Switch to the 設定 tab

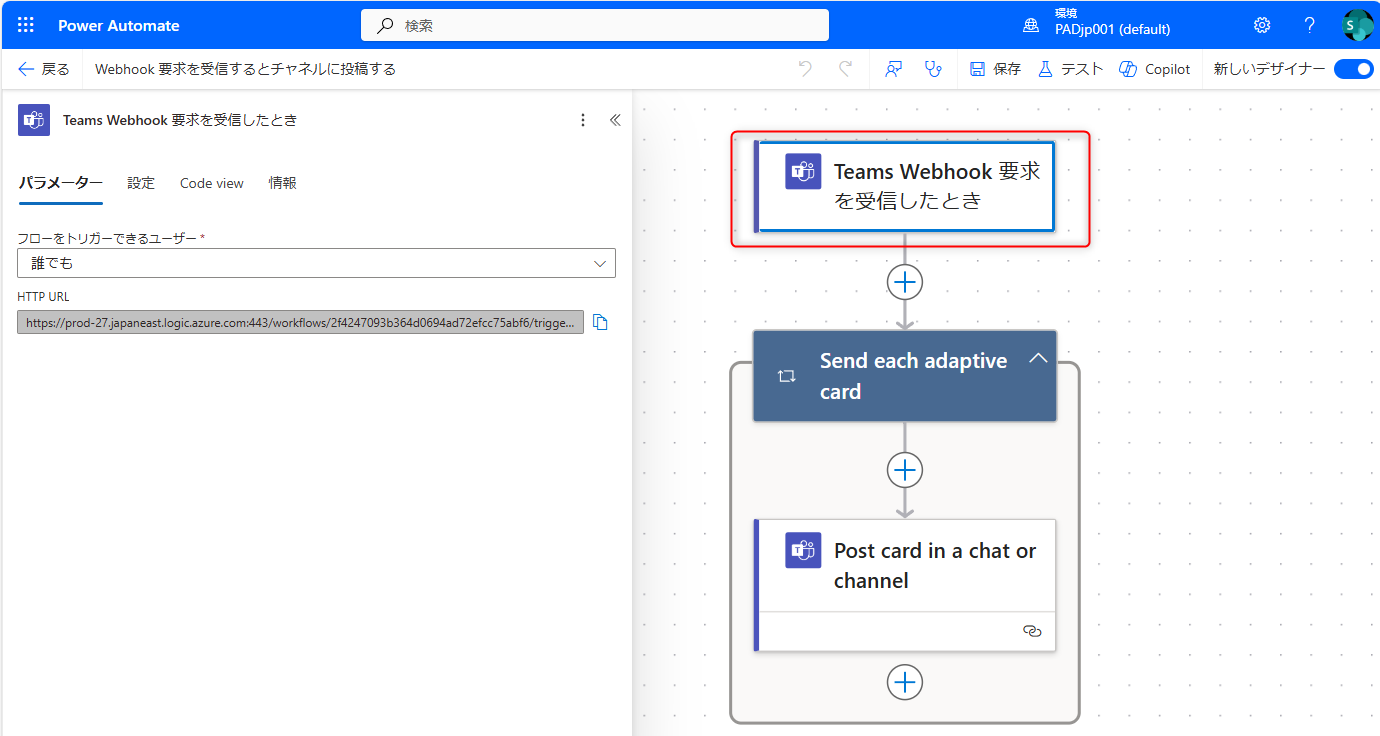coord(141,183)
